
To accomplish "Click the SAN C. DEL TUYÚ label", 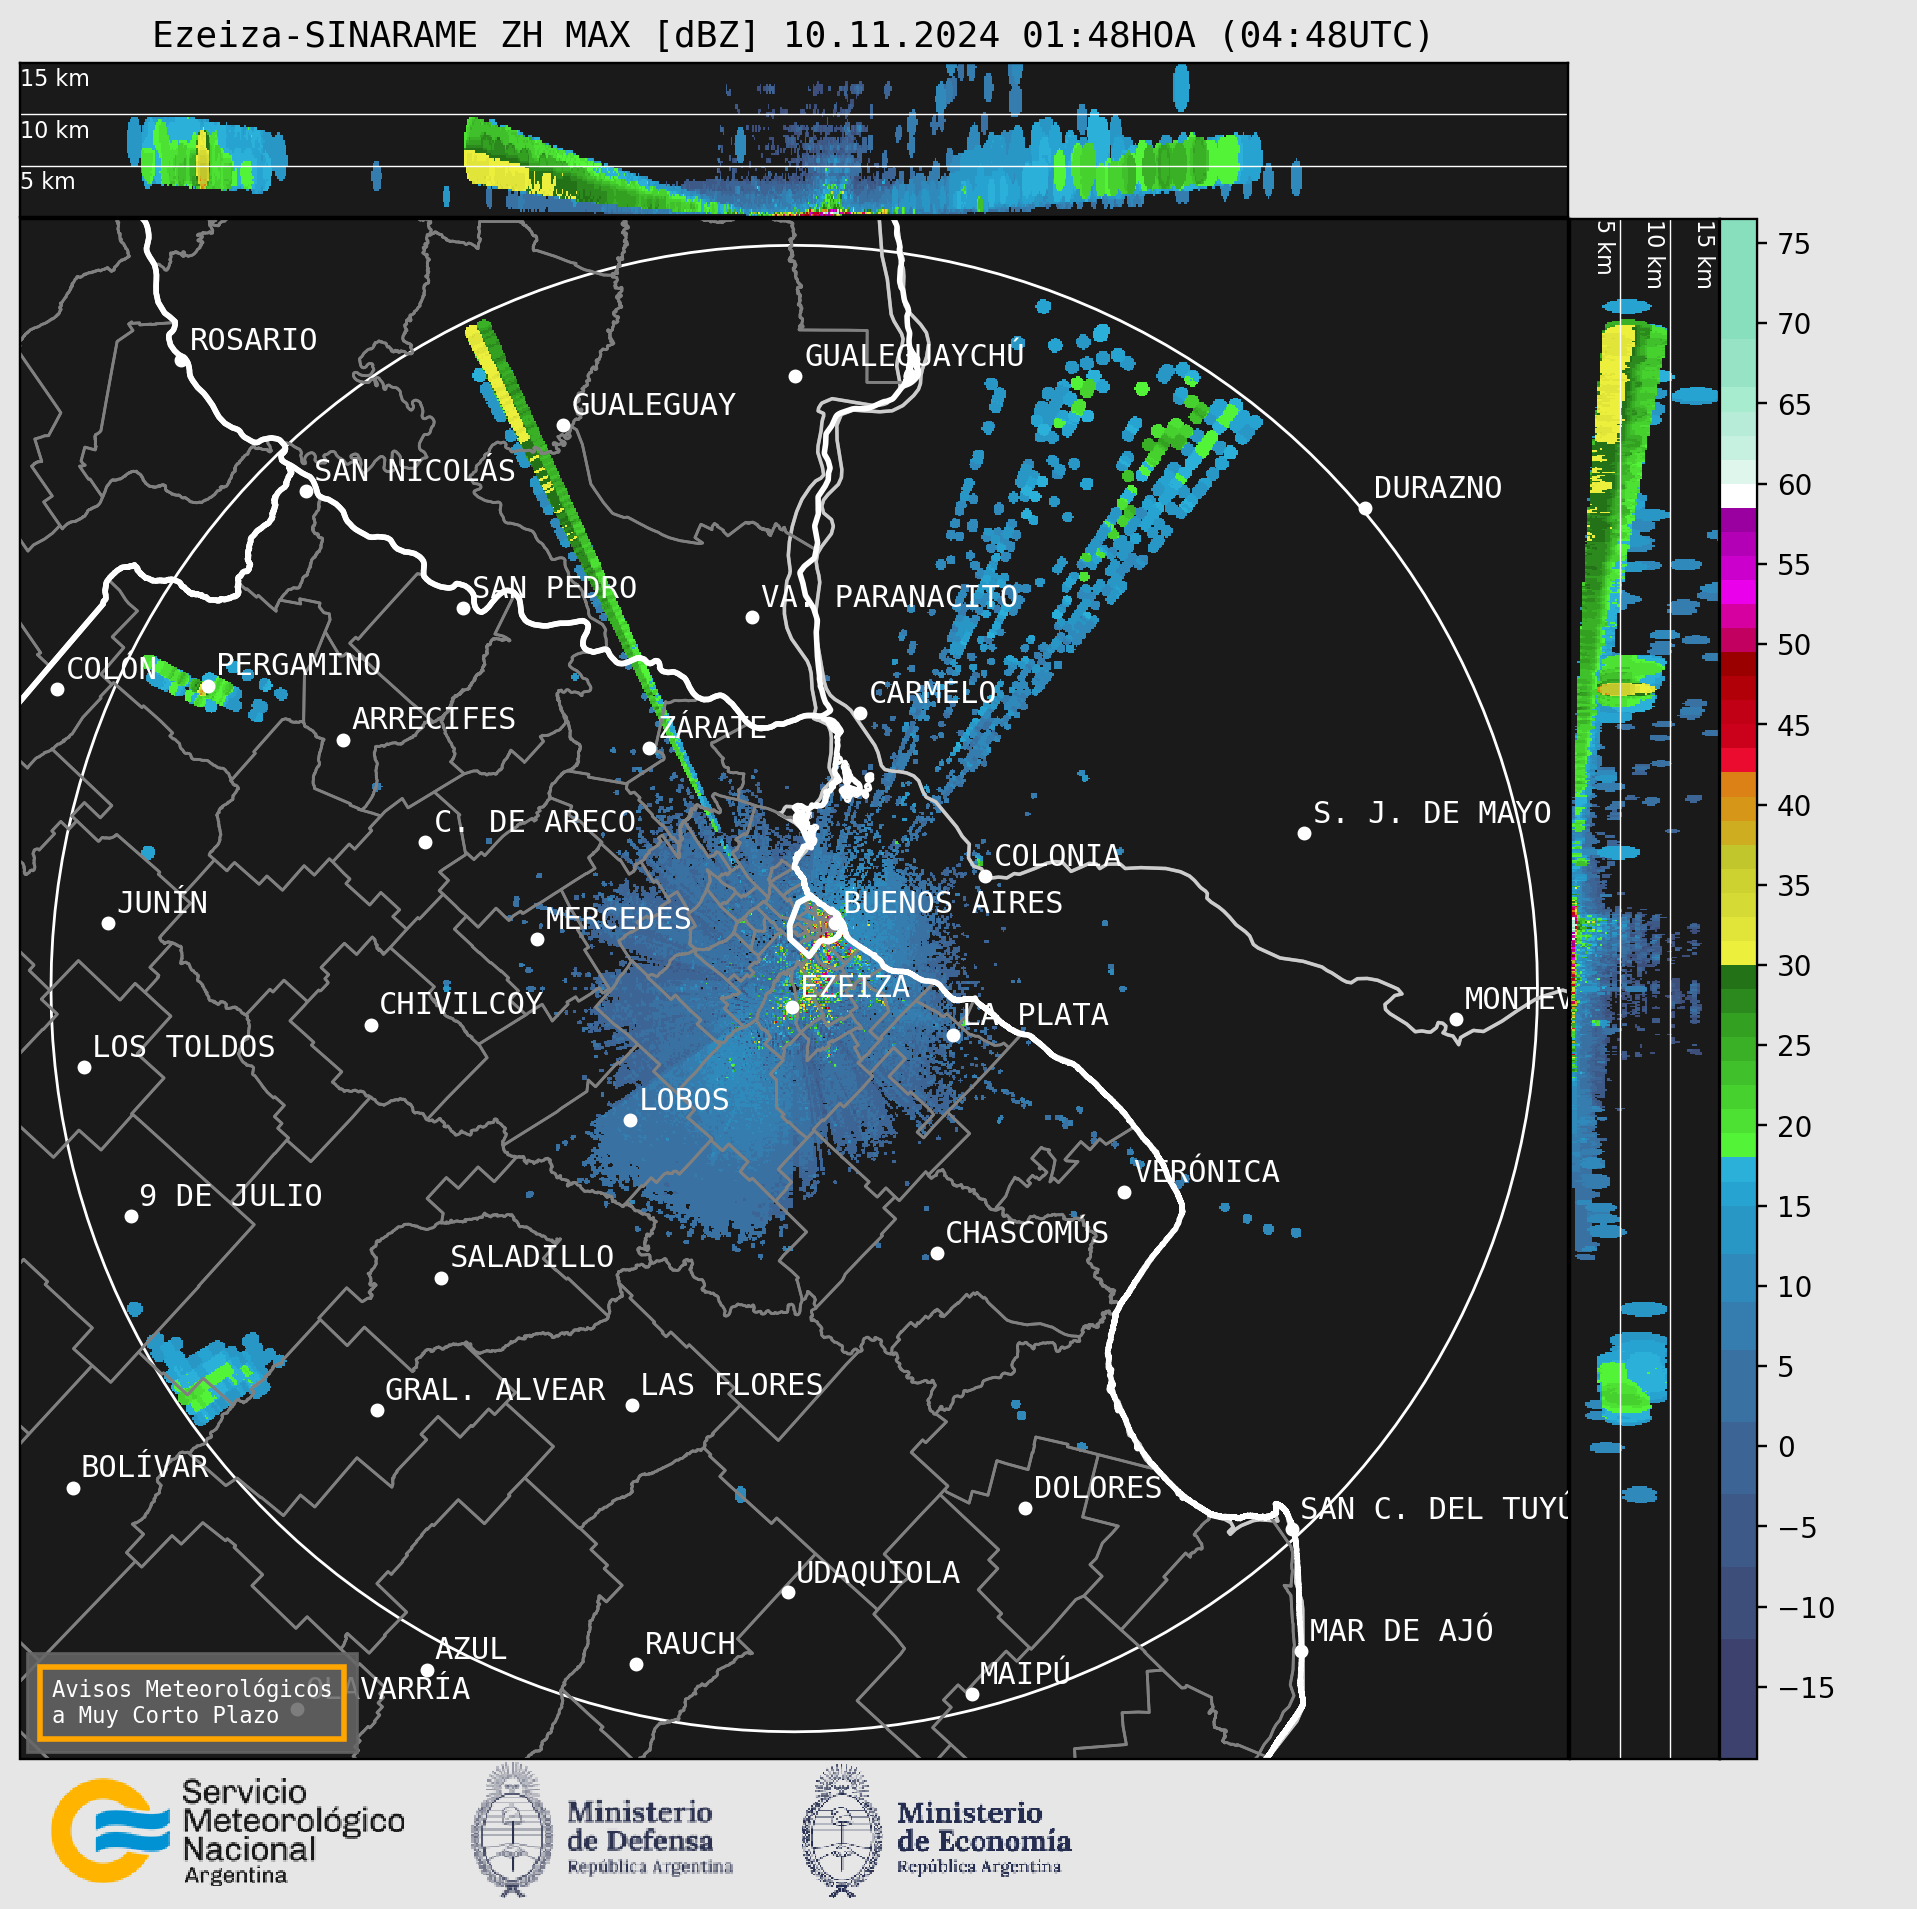I will point(1433,1509).
